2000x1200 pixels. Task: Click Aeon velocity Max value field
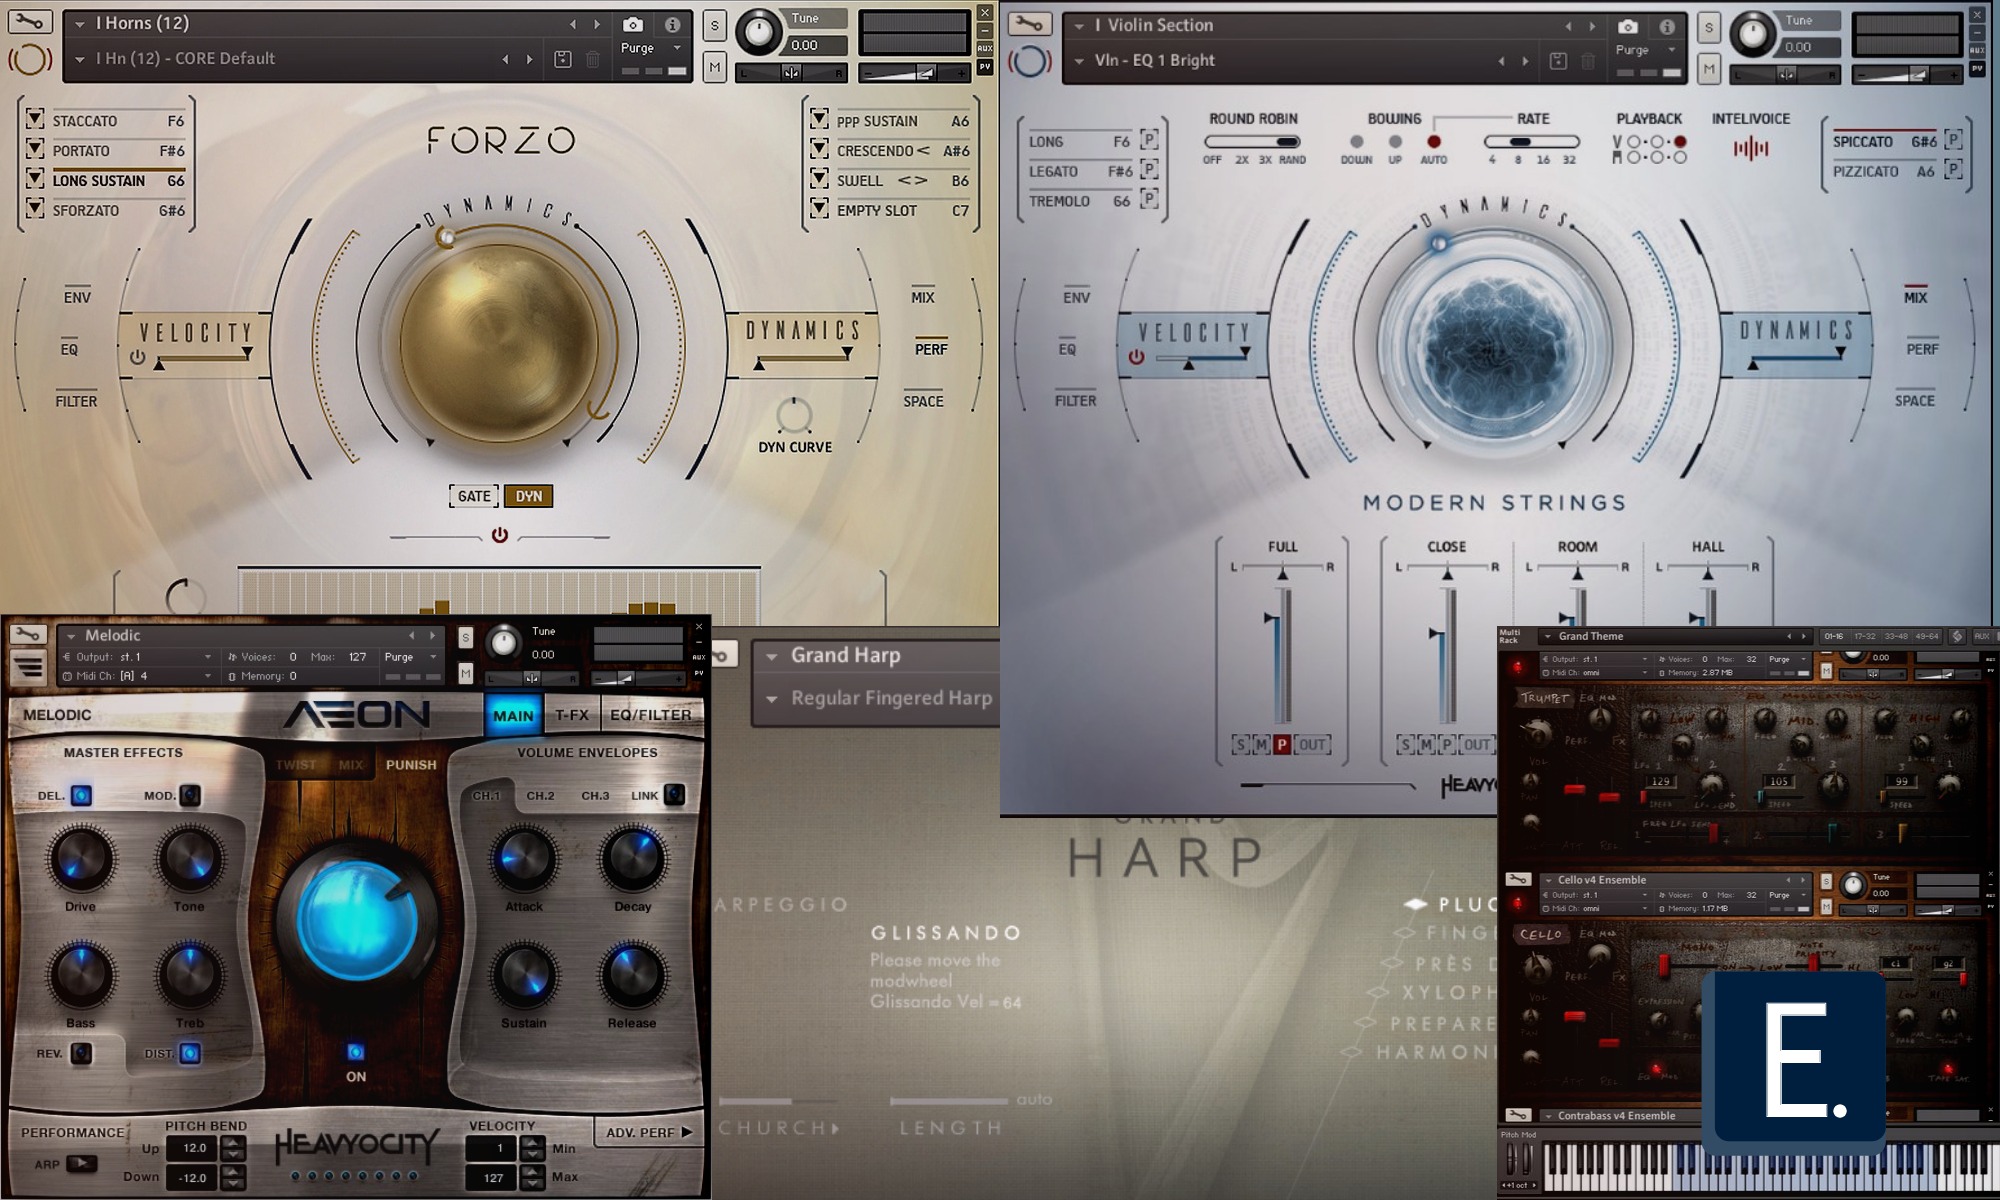tap(493, 1177)
